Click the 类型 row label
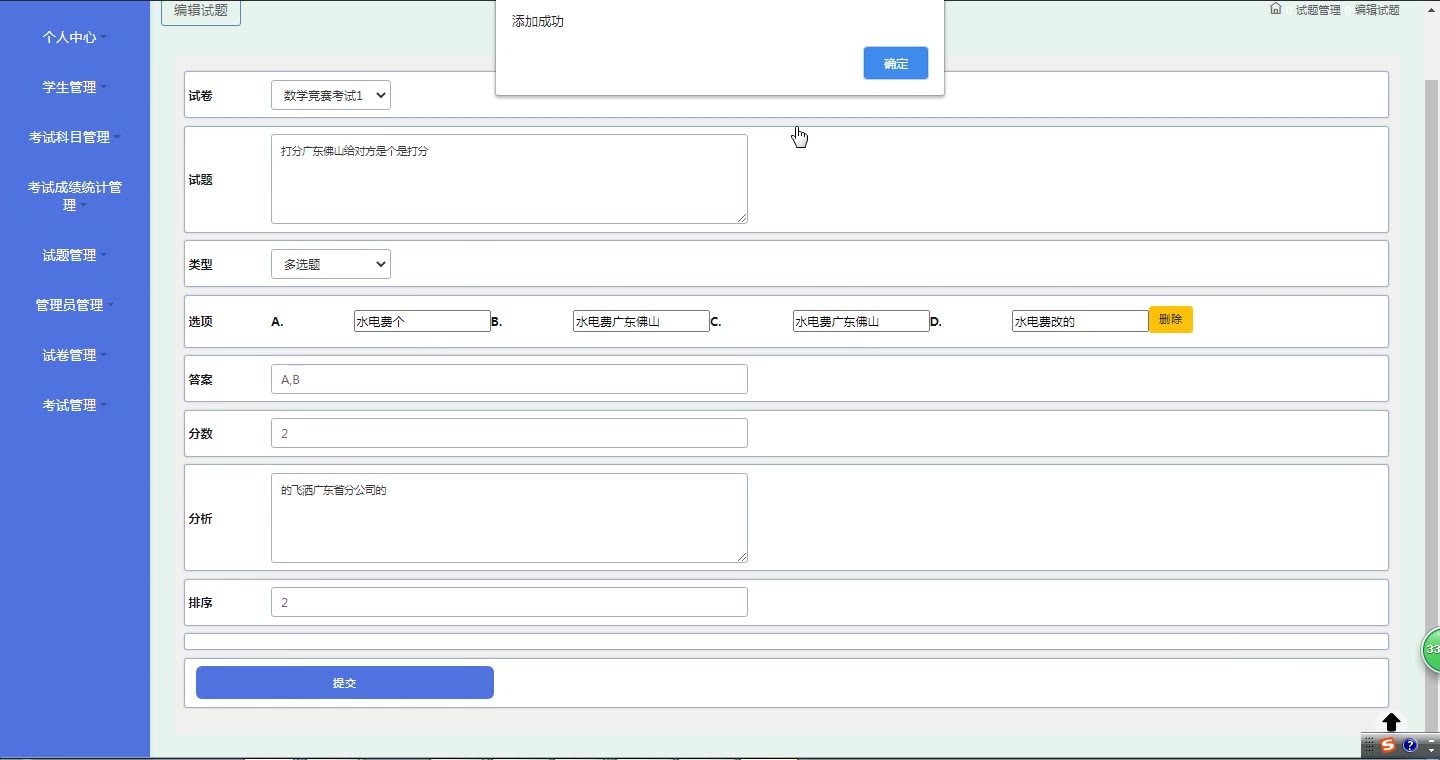 pos(200,264)
